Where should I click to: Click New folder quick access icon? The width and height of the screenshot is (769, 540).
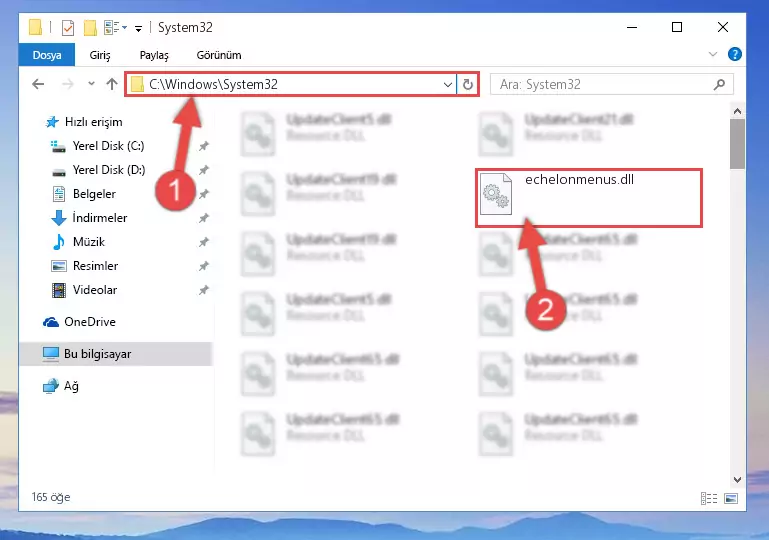point(90,28)
